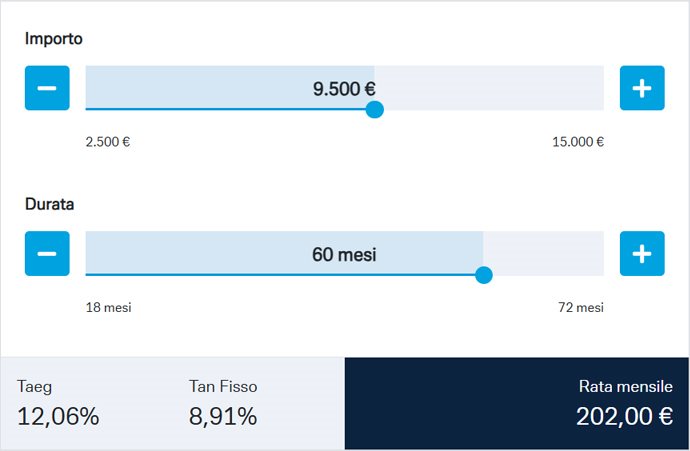690x451 pixels.
Task: Click the 9.500 € amount value
Action: (x=344, y=89)
